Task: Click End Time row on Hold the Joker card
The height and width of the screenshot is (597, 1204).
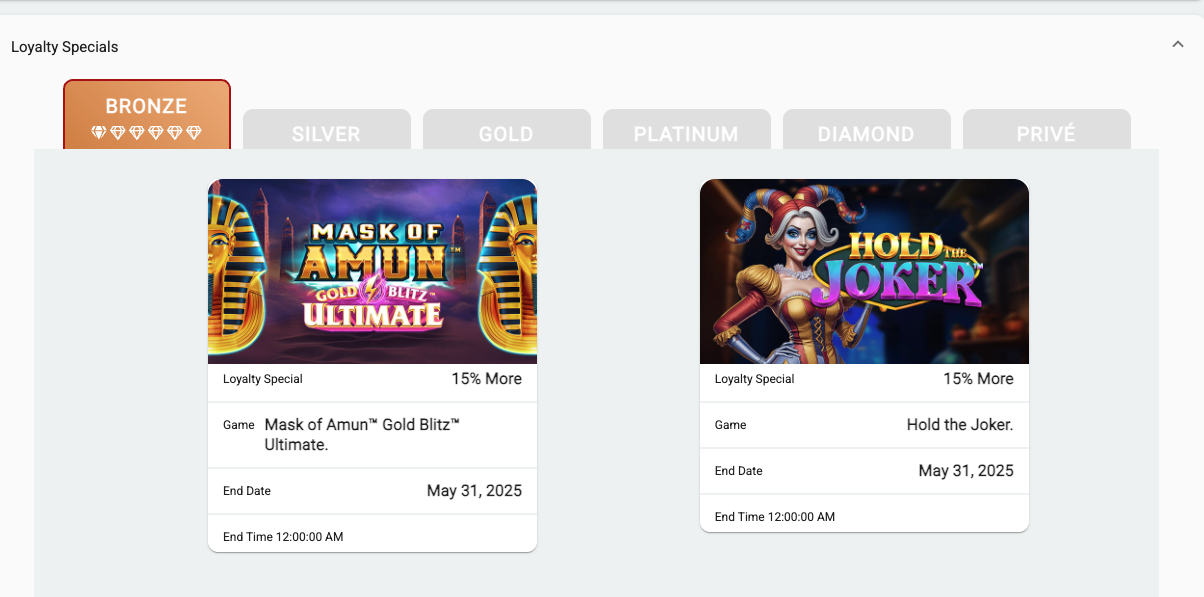Action: (x=864, y=517)
